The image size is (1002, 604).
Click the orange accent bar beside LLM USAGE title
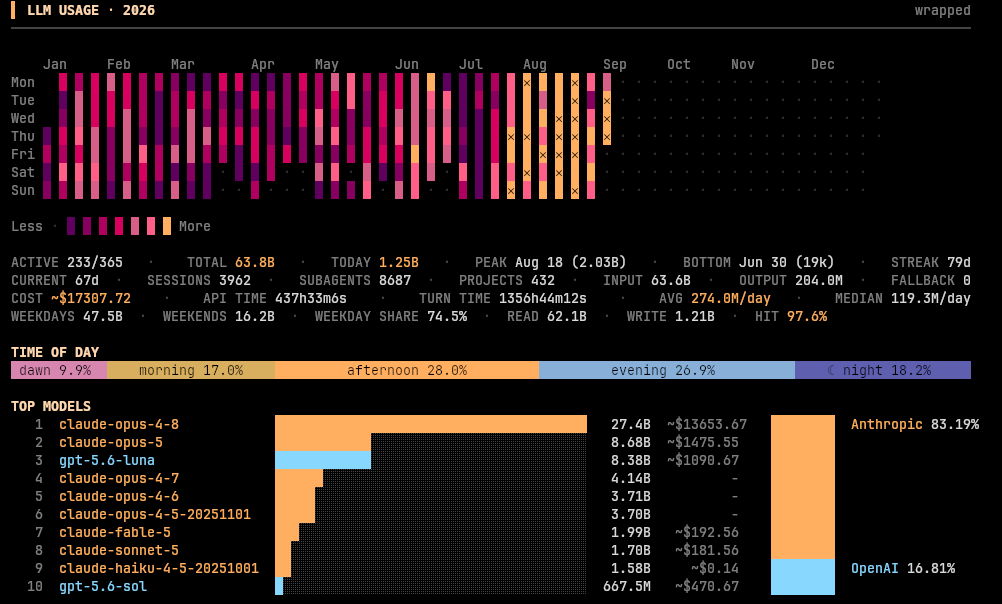(13, 10)
